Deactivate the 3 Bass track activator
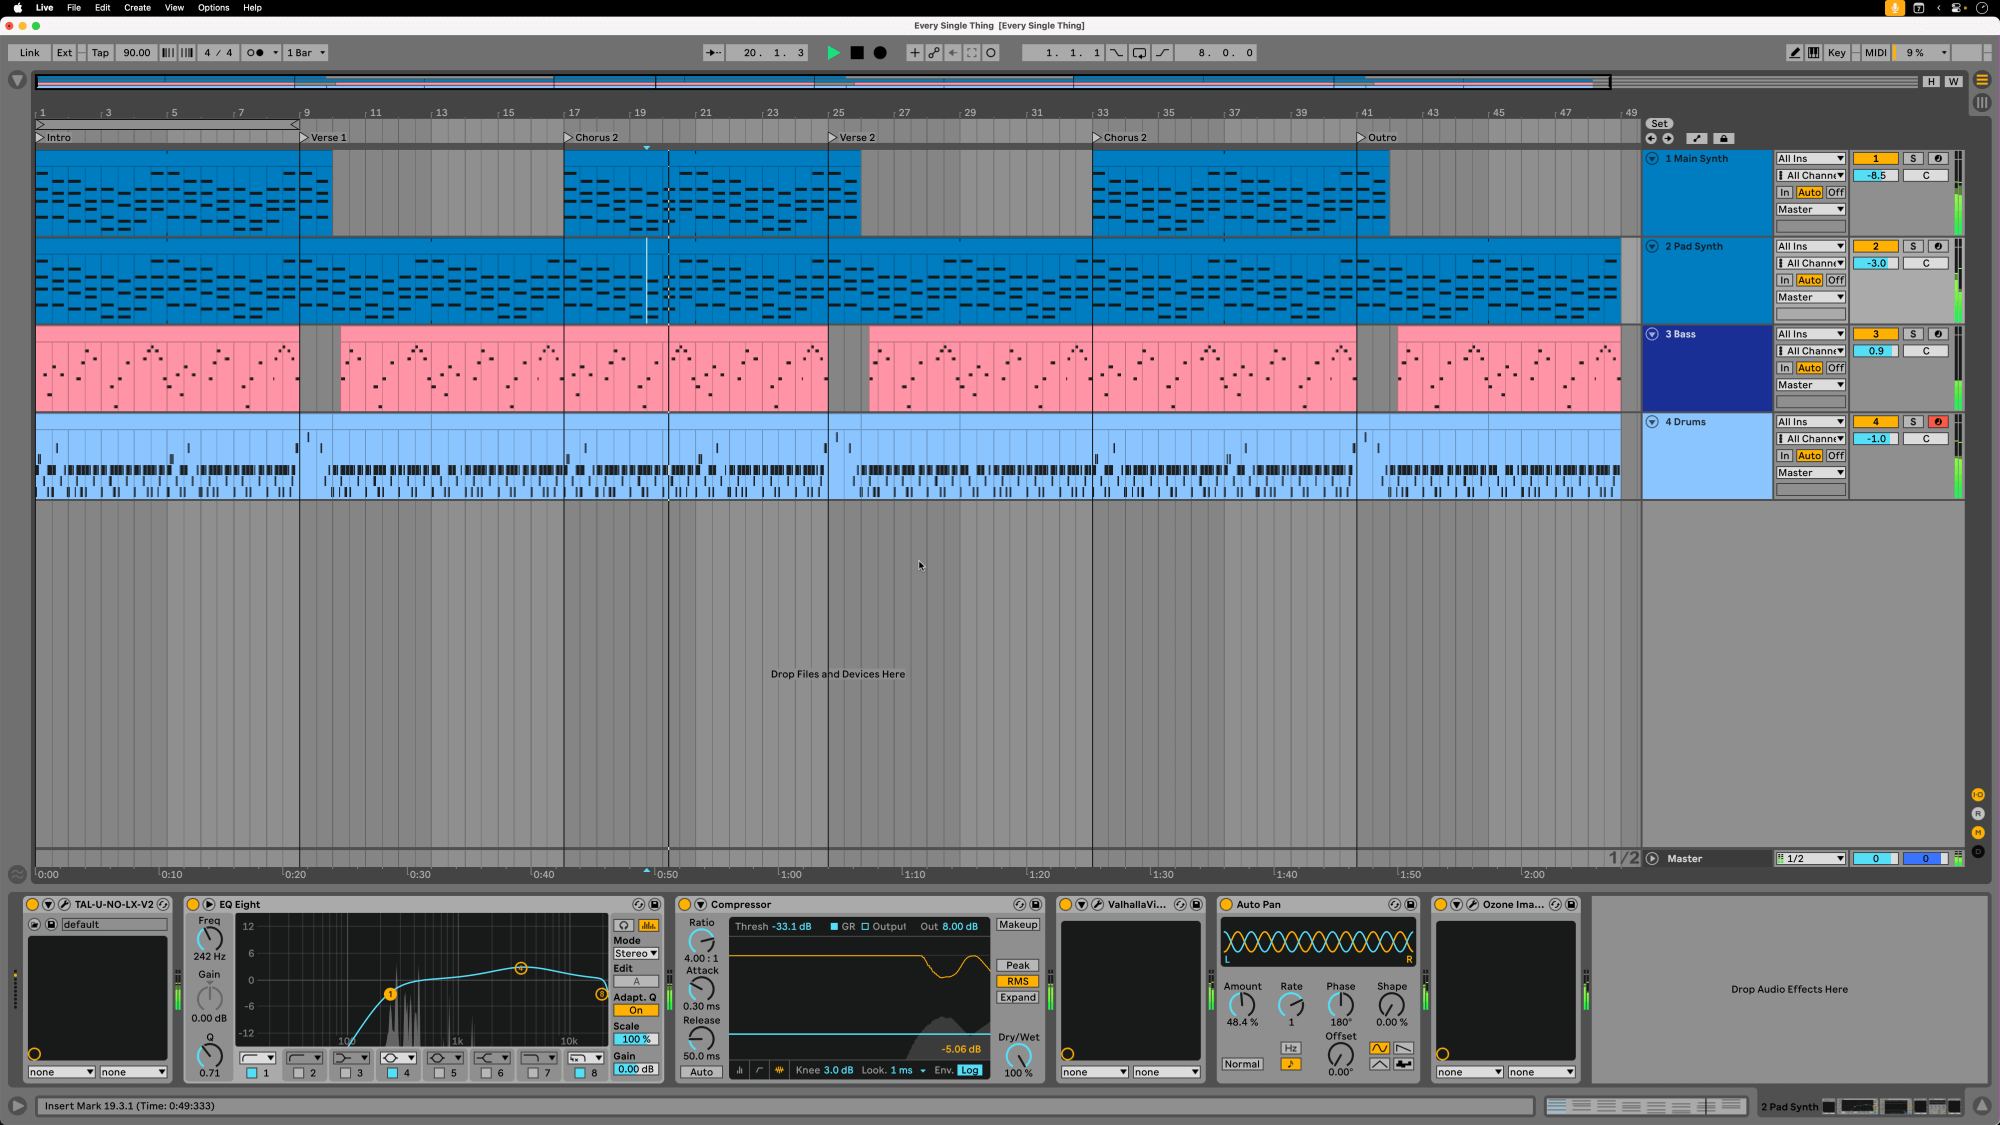2000x1125 pixels. pyautogui.click(x=1875, y=334)
